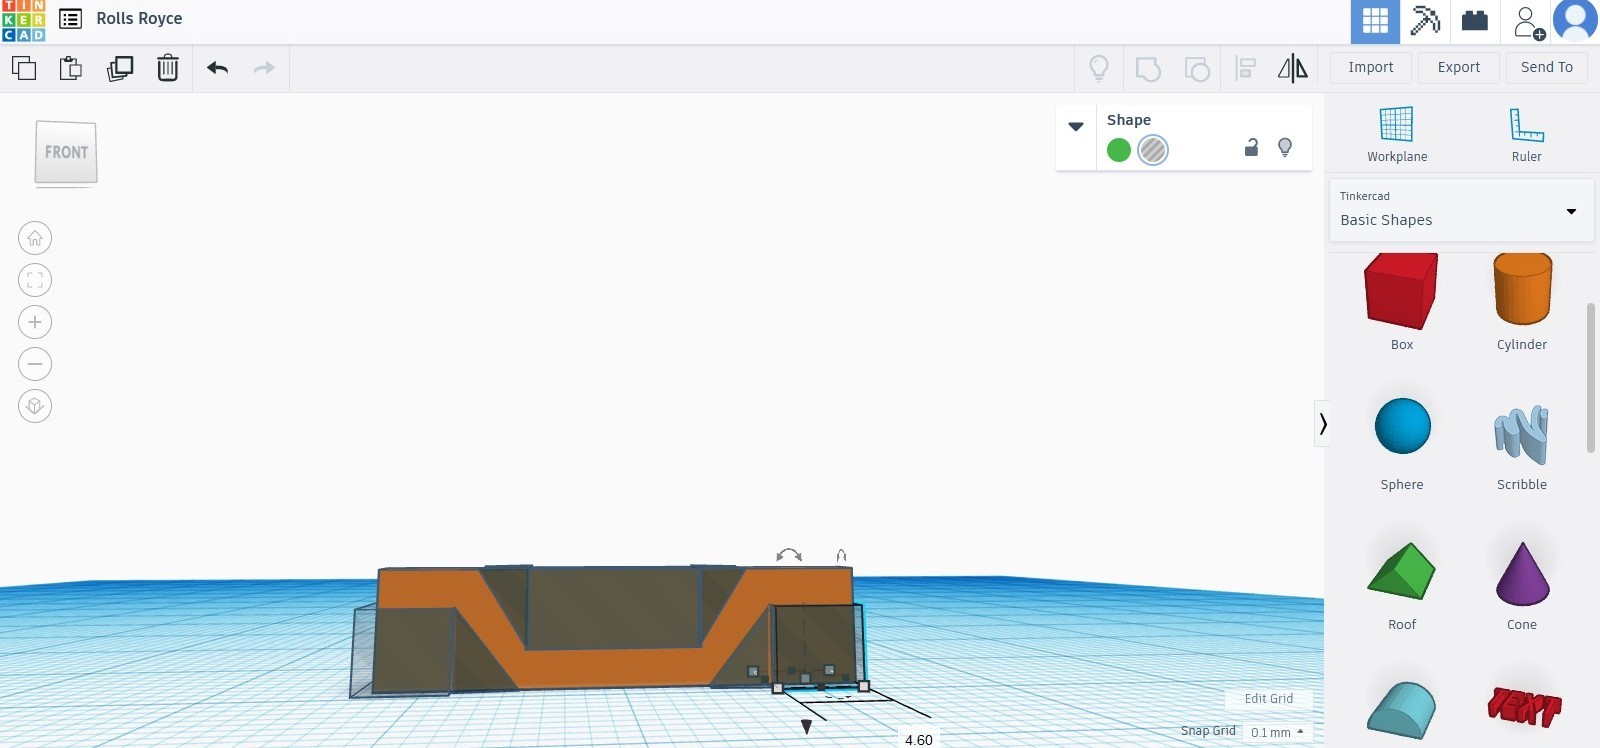Click the Import button
This screenshot has height=748, width=1600.
tap(1370, 67)
